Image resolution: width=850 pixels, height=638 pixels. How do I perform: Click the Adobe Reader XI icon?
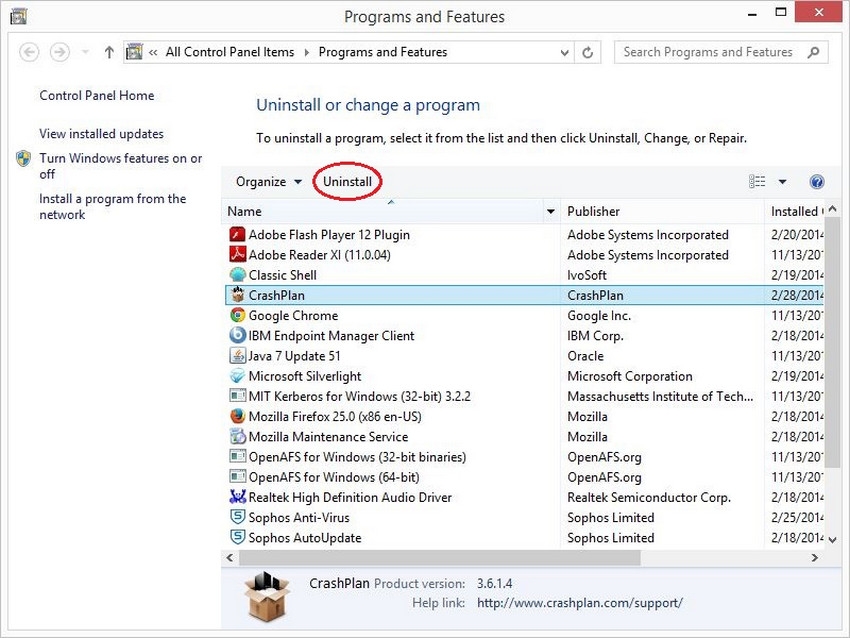pyautogui.click(x=237, y=254)
